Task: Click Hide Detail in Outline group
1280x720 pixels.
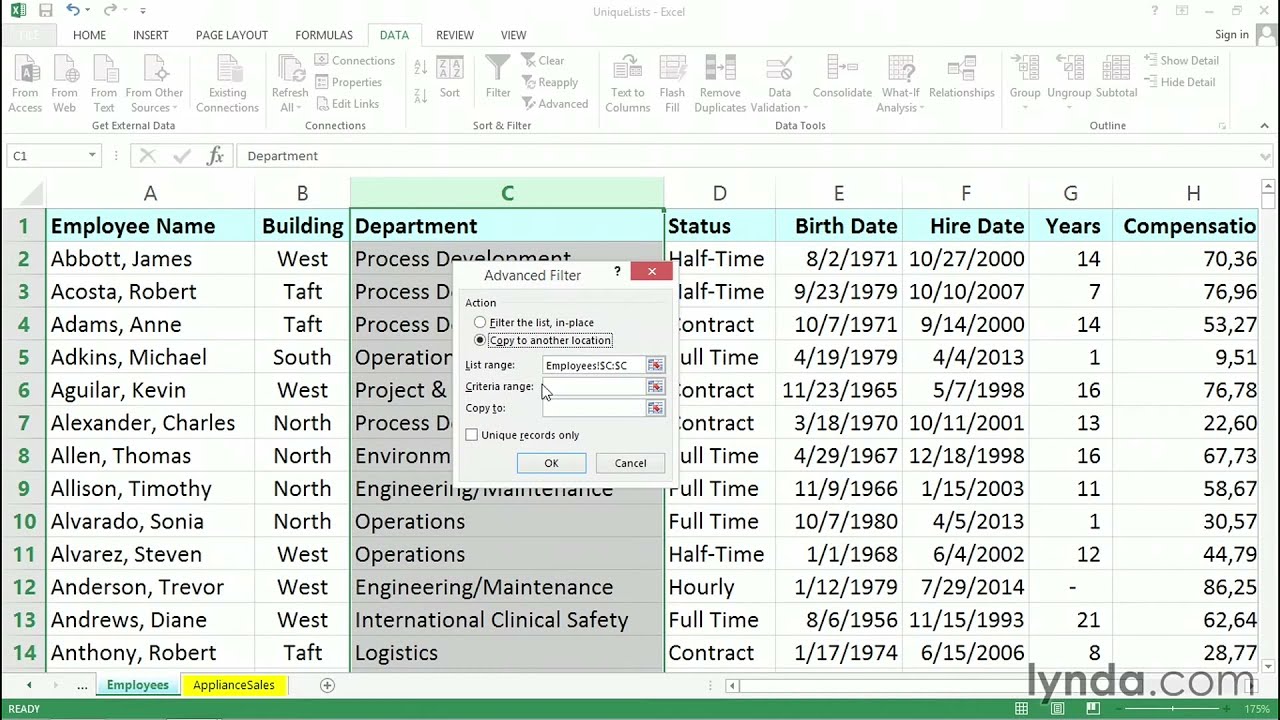Action: tap(1179, 82)
